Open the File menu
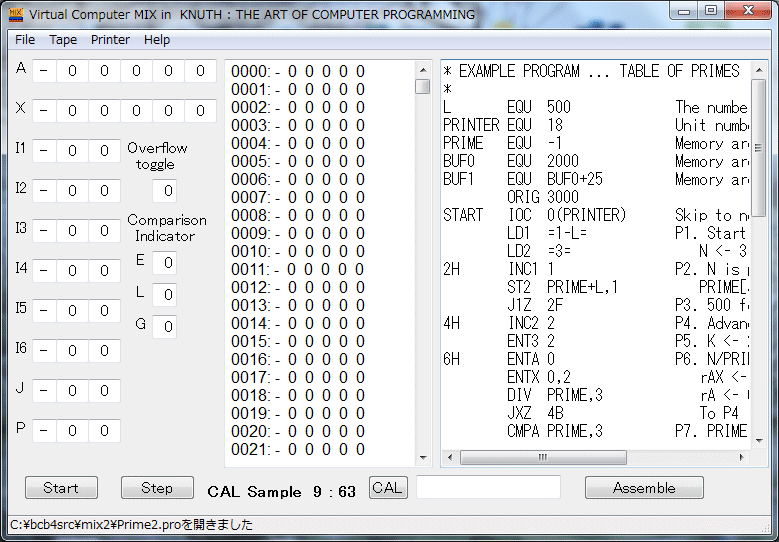Image resolution: width=779 pixels, height=542 pixels. [25, 40]
